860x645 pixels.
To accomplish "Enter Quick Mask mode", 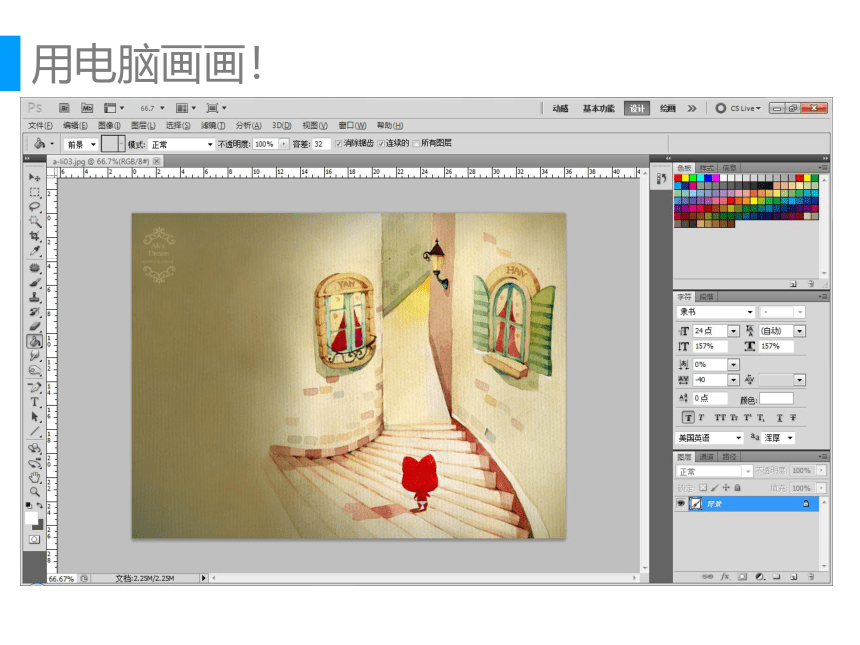I will coord(34,540).
